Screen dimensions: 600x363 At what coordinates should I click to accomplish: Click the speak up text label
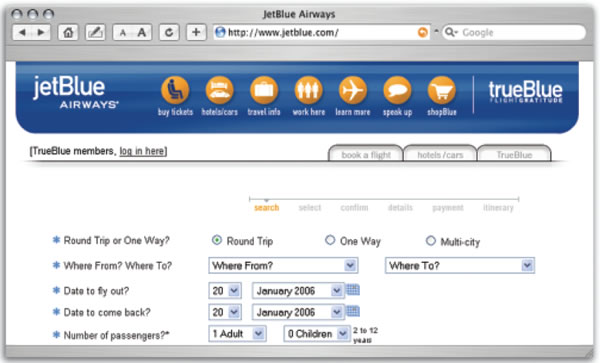click(398, 112)
